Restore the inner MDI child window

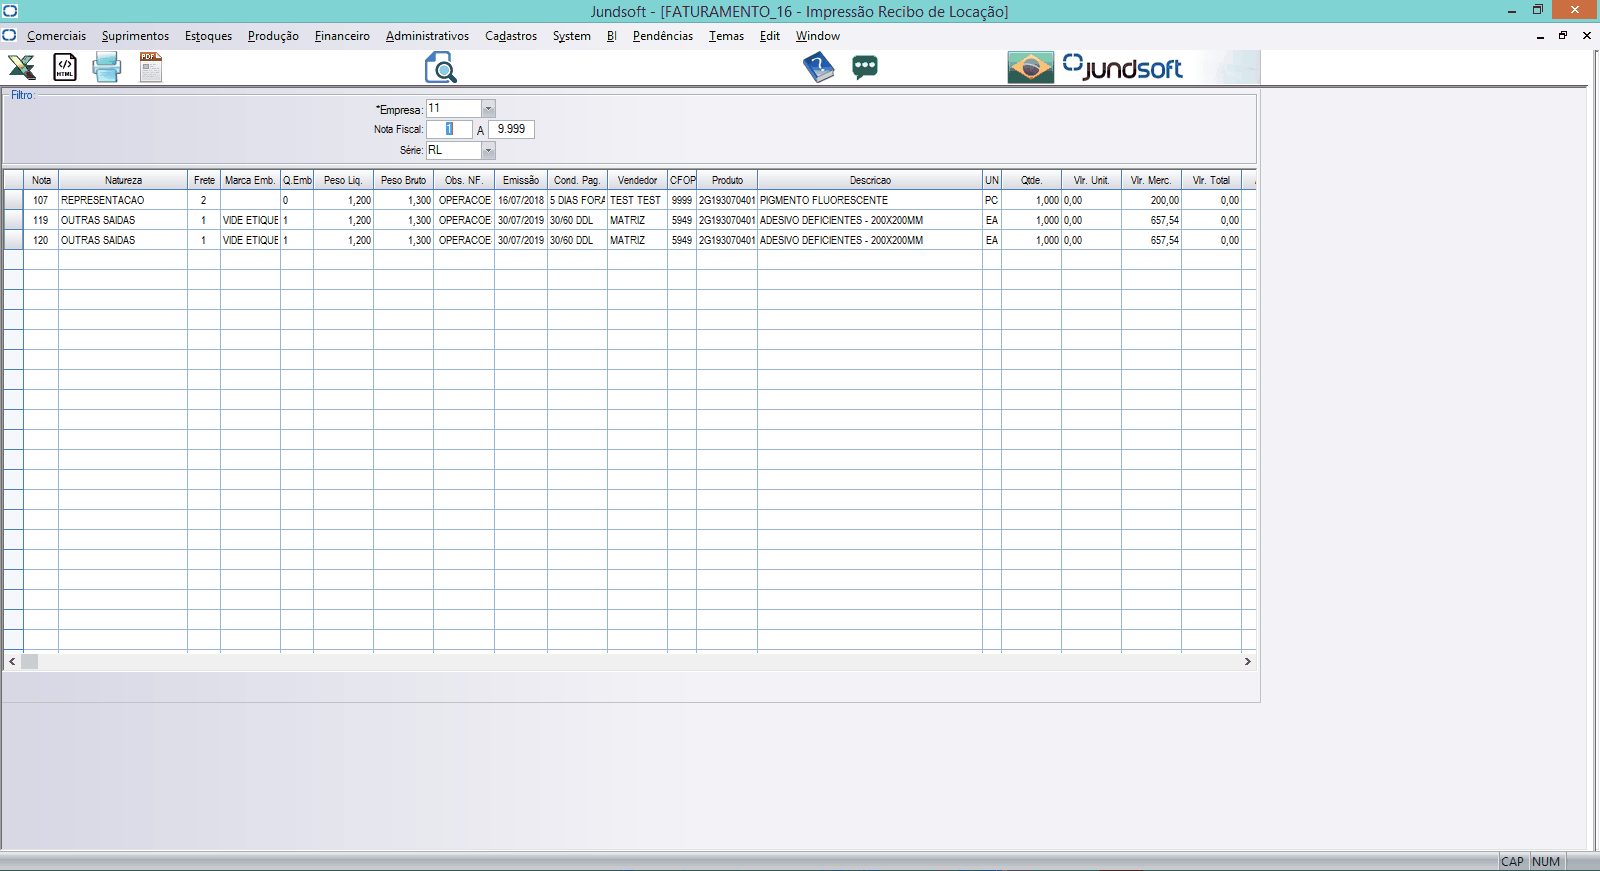(x=1563, y=35)
